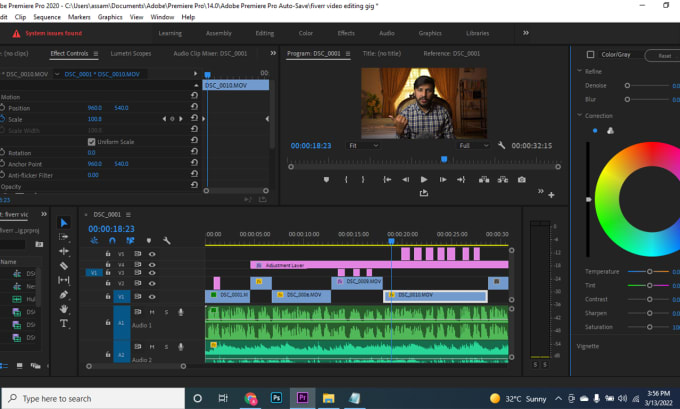Collapse the Refine section
Screen dimensions: 680x409
coord(579,71)
